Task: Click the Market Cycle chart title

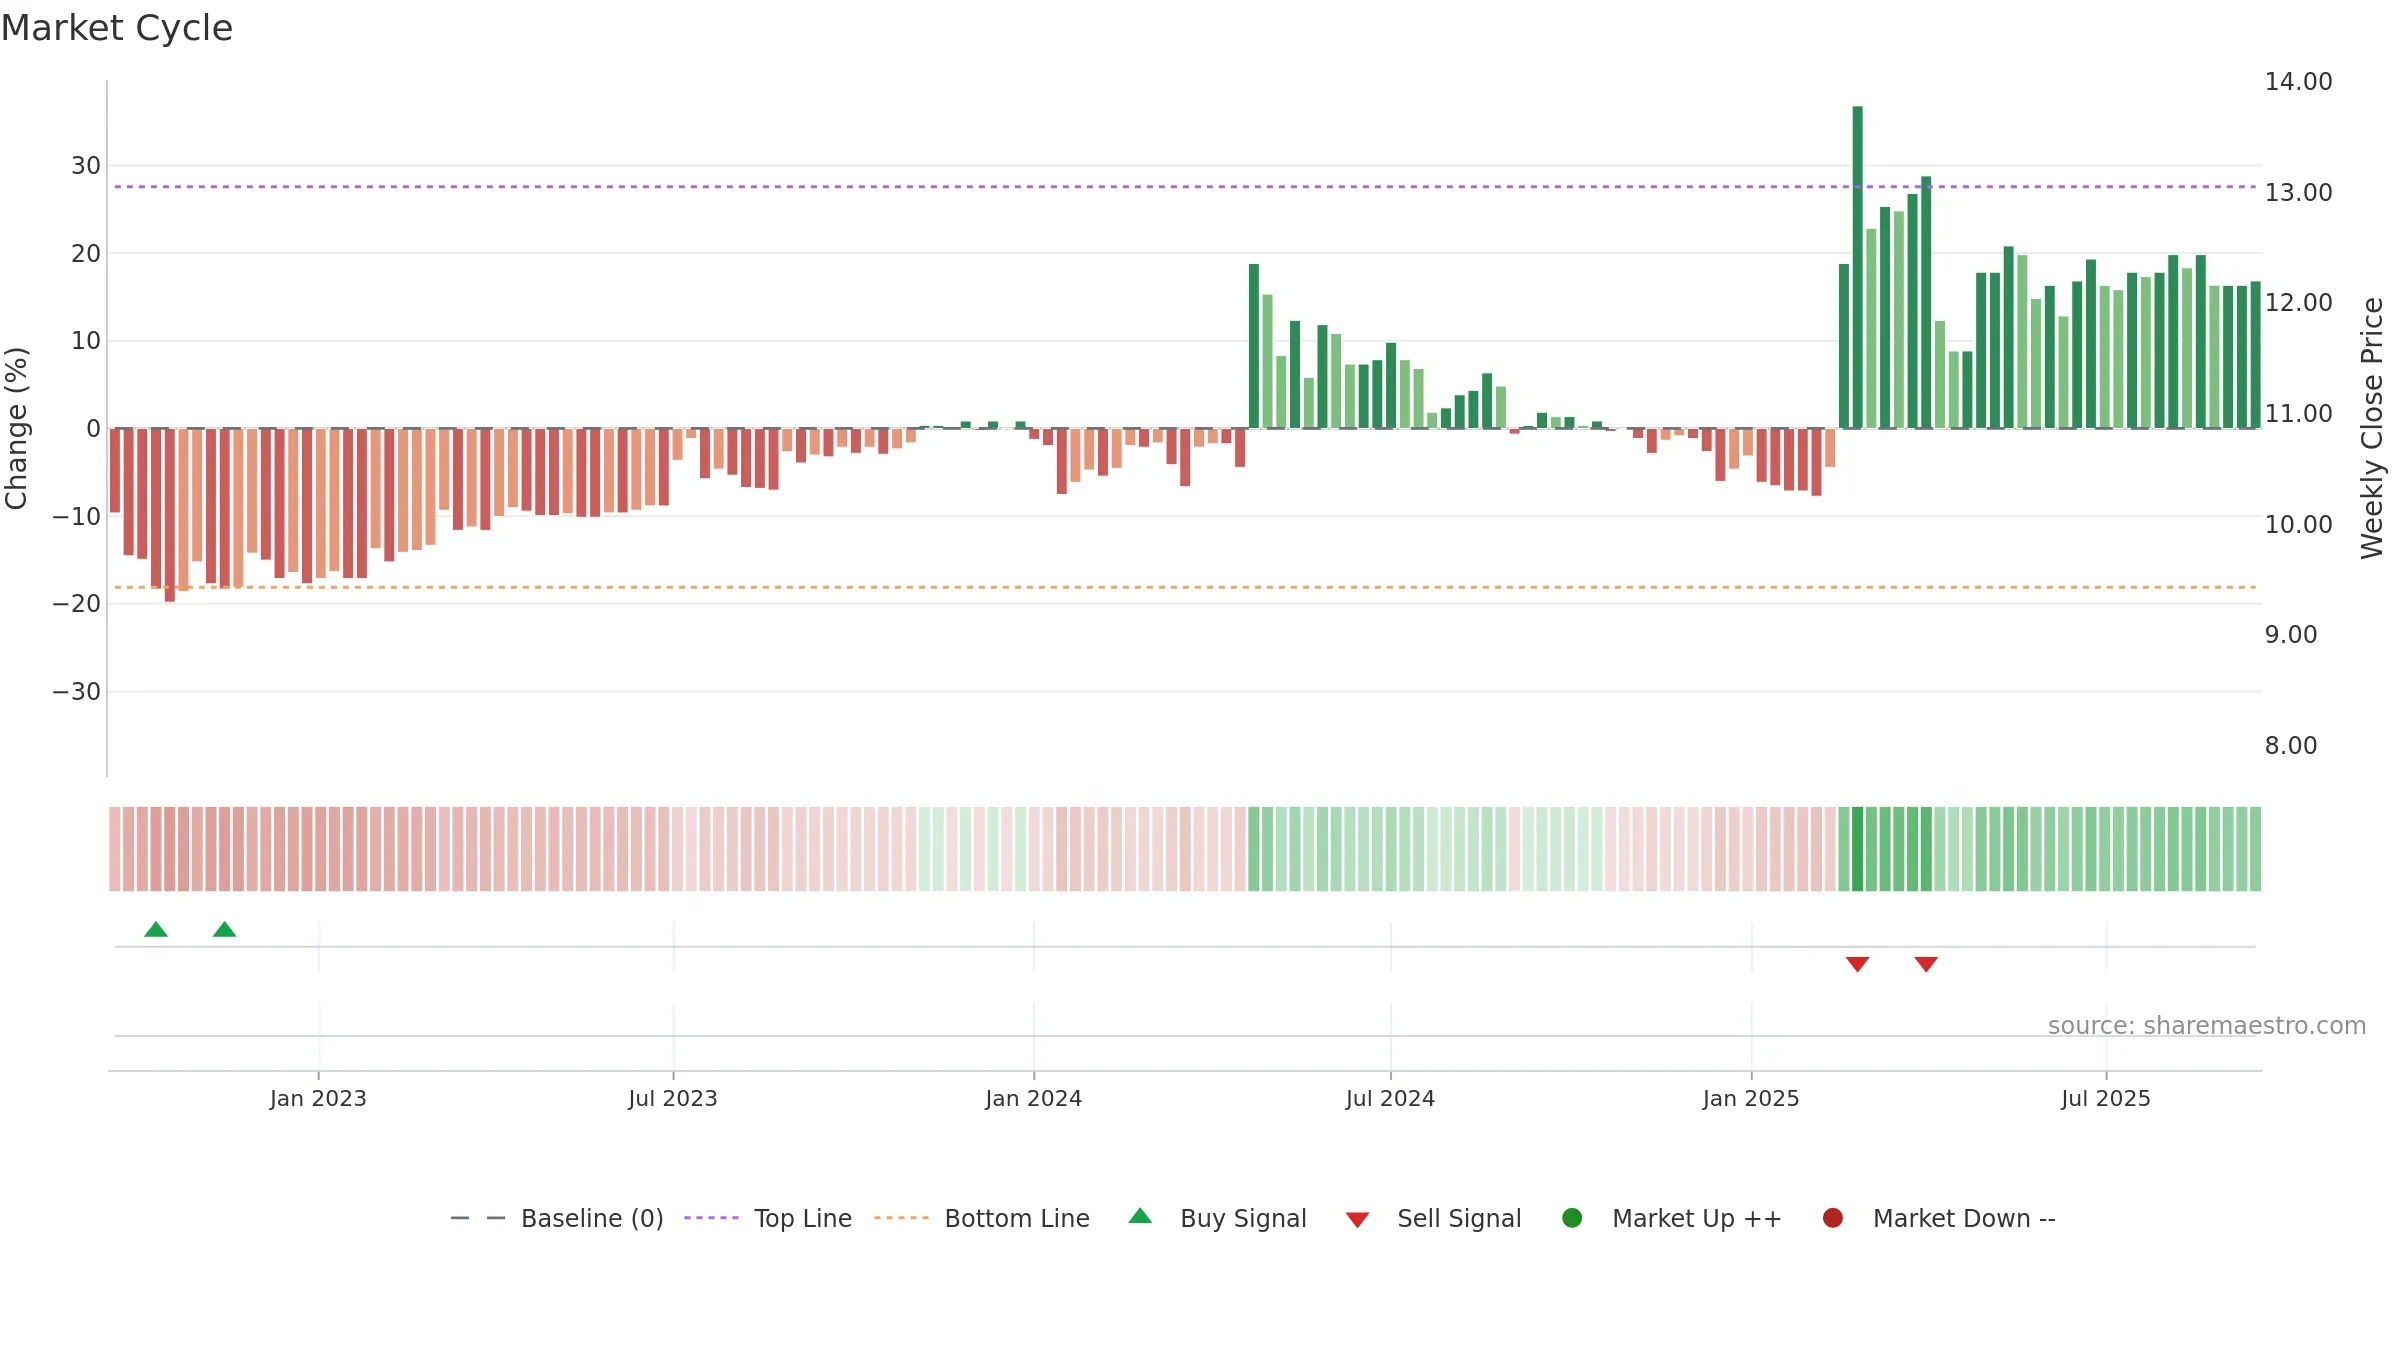Action: pyautogui.click(x=117, y=28)
